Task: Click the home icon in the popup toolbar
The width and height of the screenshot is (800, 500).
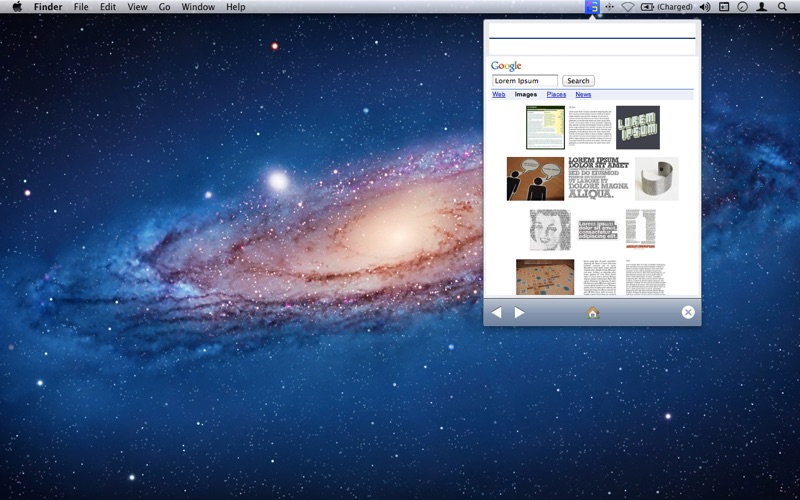Action: coord(592,312)
